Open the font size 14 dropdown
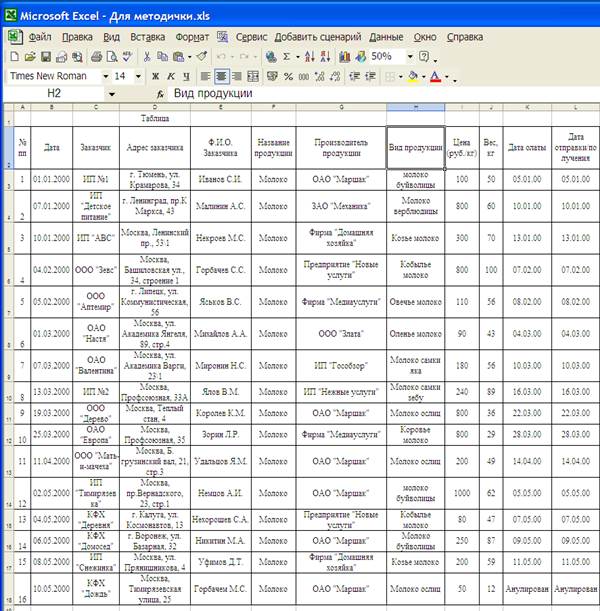This screenshot has height=611, width=600. [138, 76]
